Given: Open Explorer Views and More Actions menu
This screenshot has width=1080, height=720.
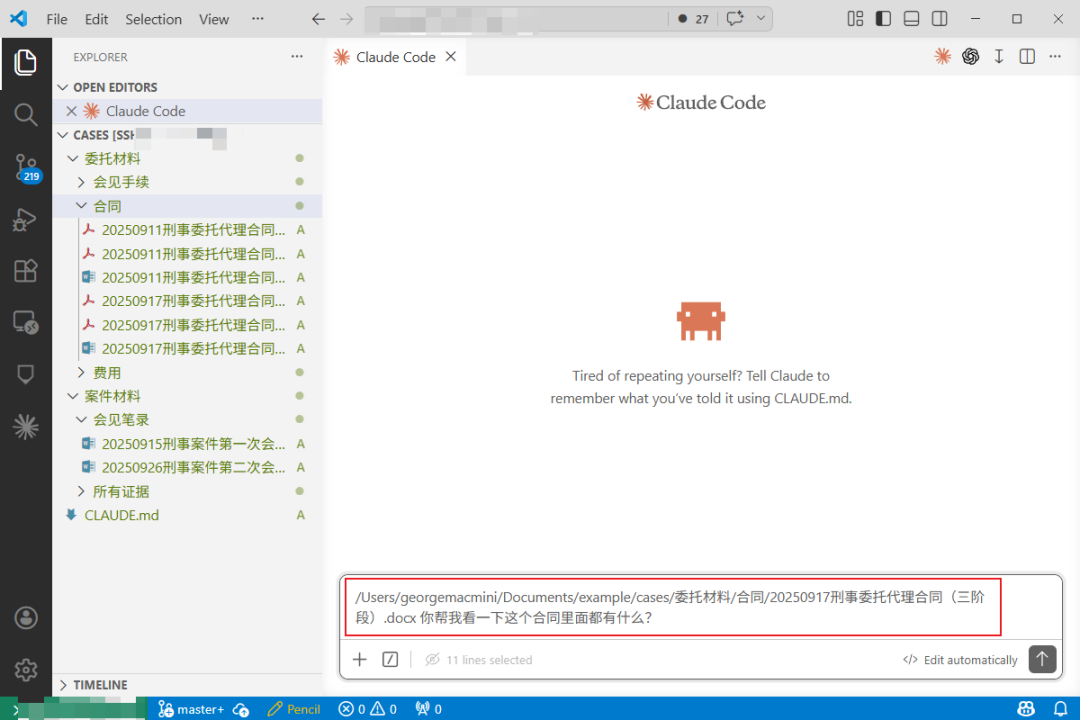Looking at the screenshot, I should pyautogui.click(x=297, y=56).
